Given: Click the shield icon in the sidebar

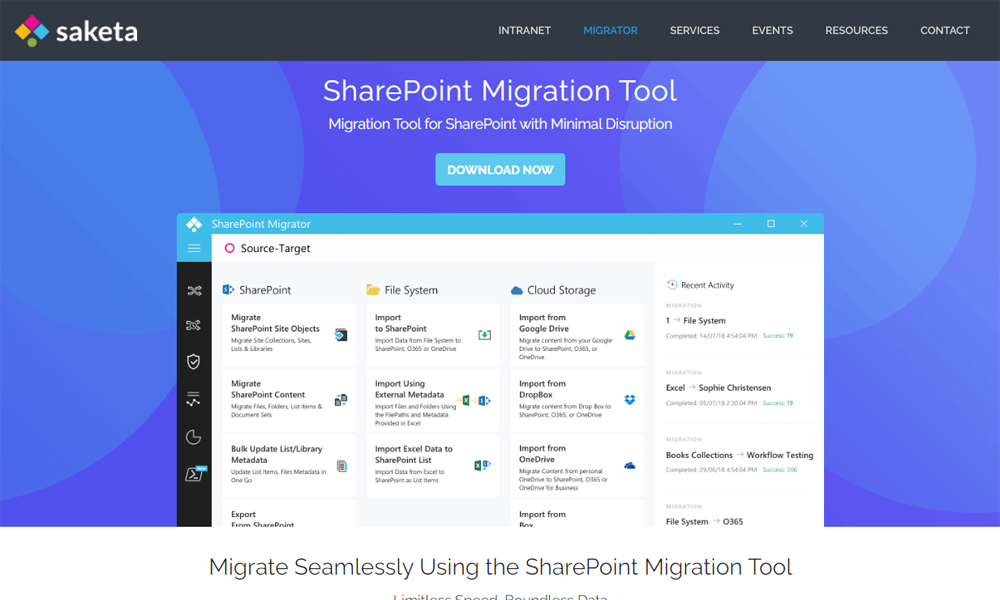Looking at the screenshot, I should tap(194, 361).
